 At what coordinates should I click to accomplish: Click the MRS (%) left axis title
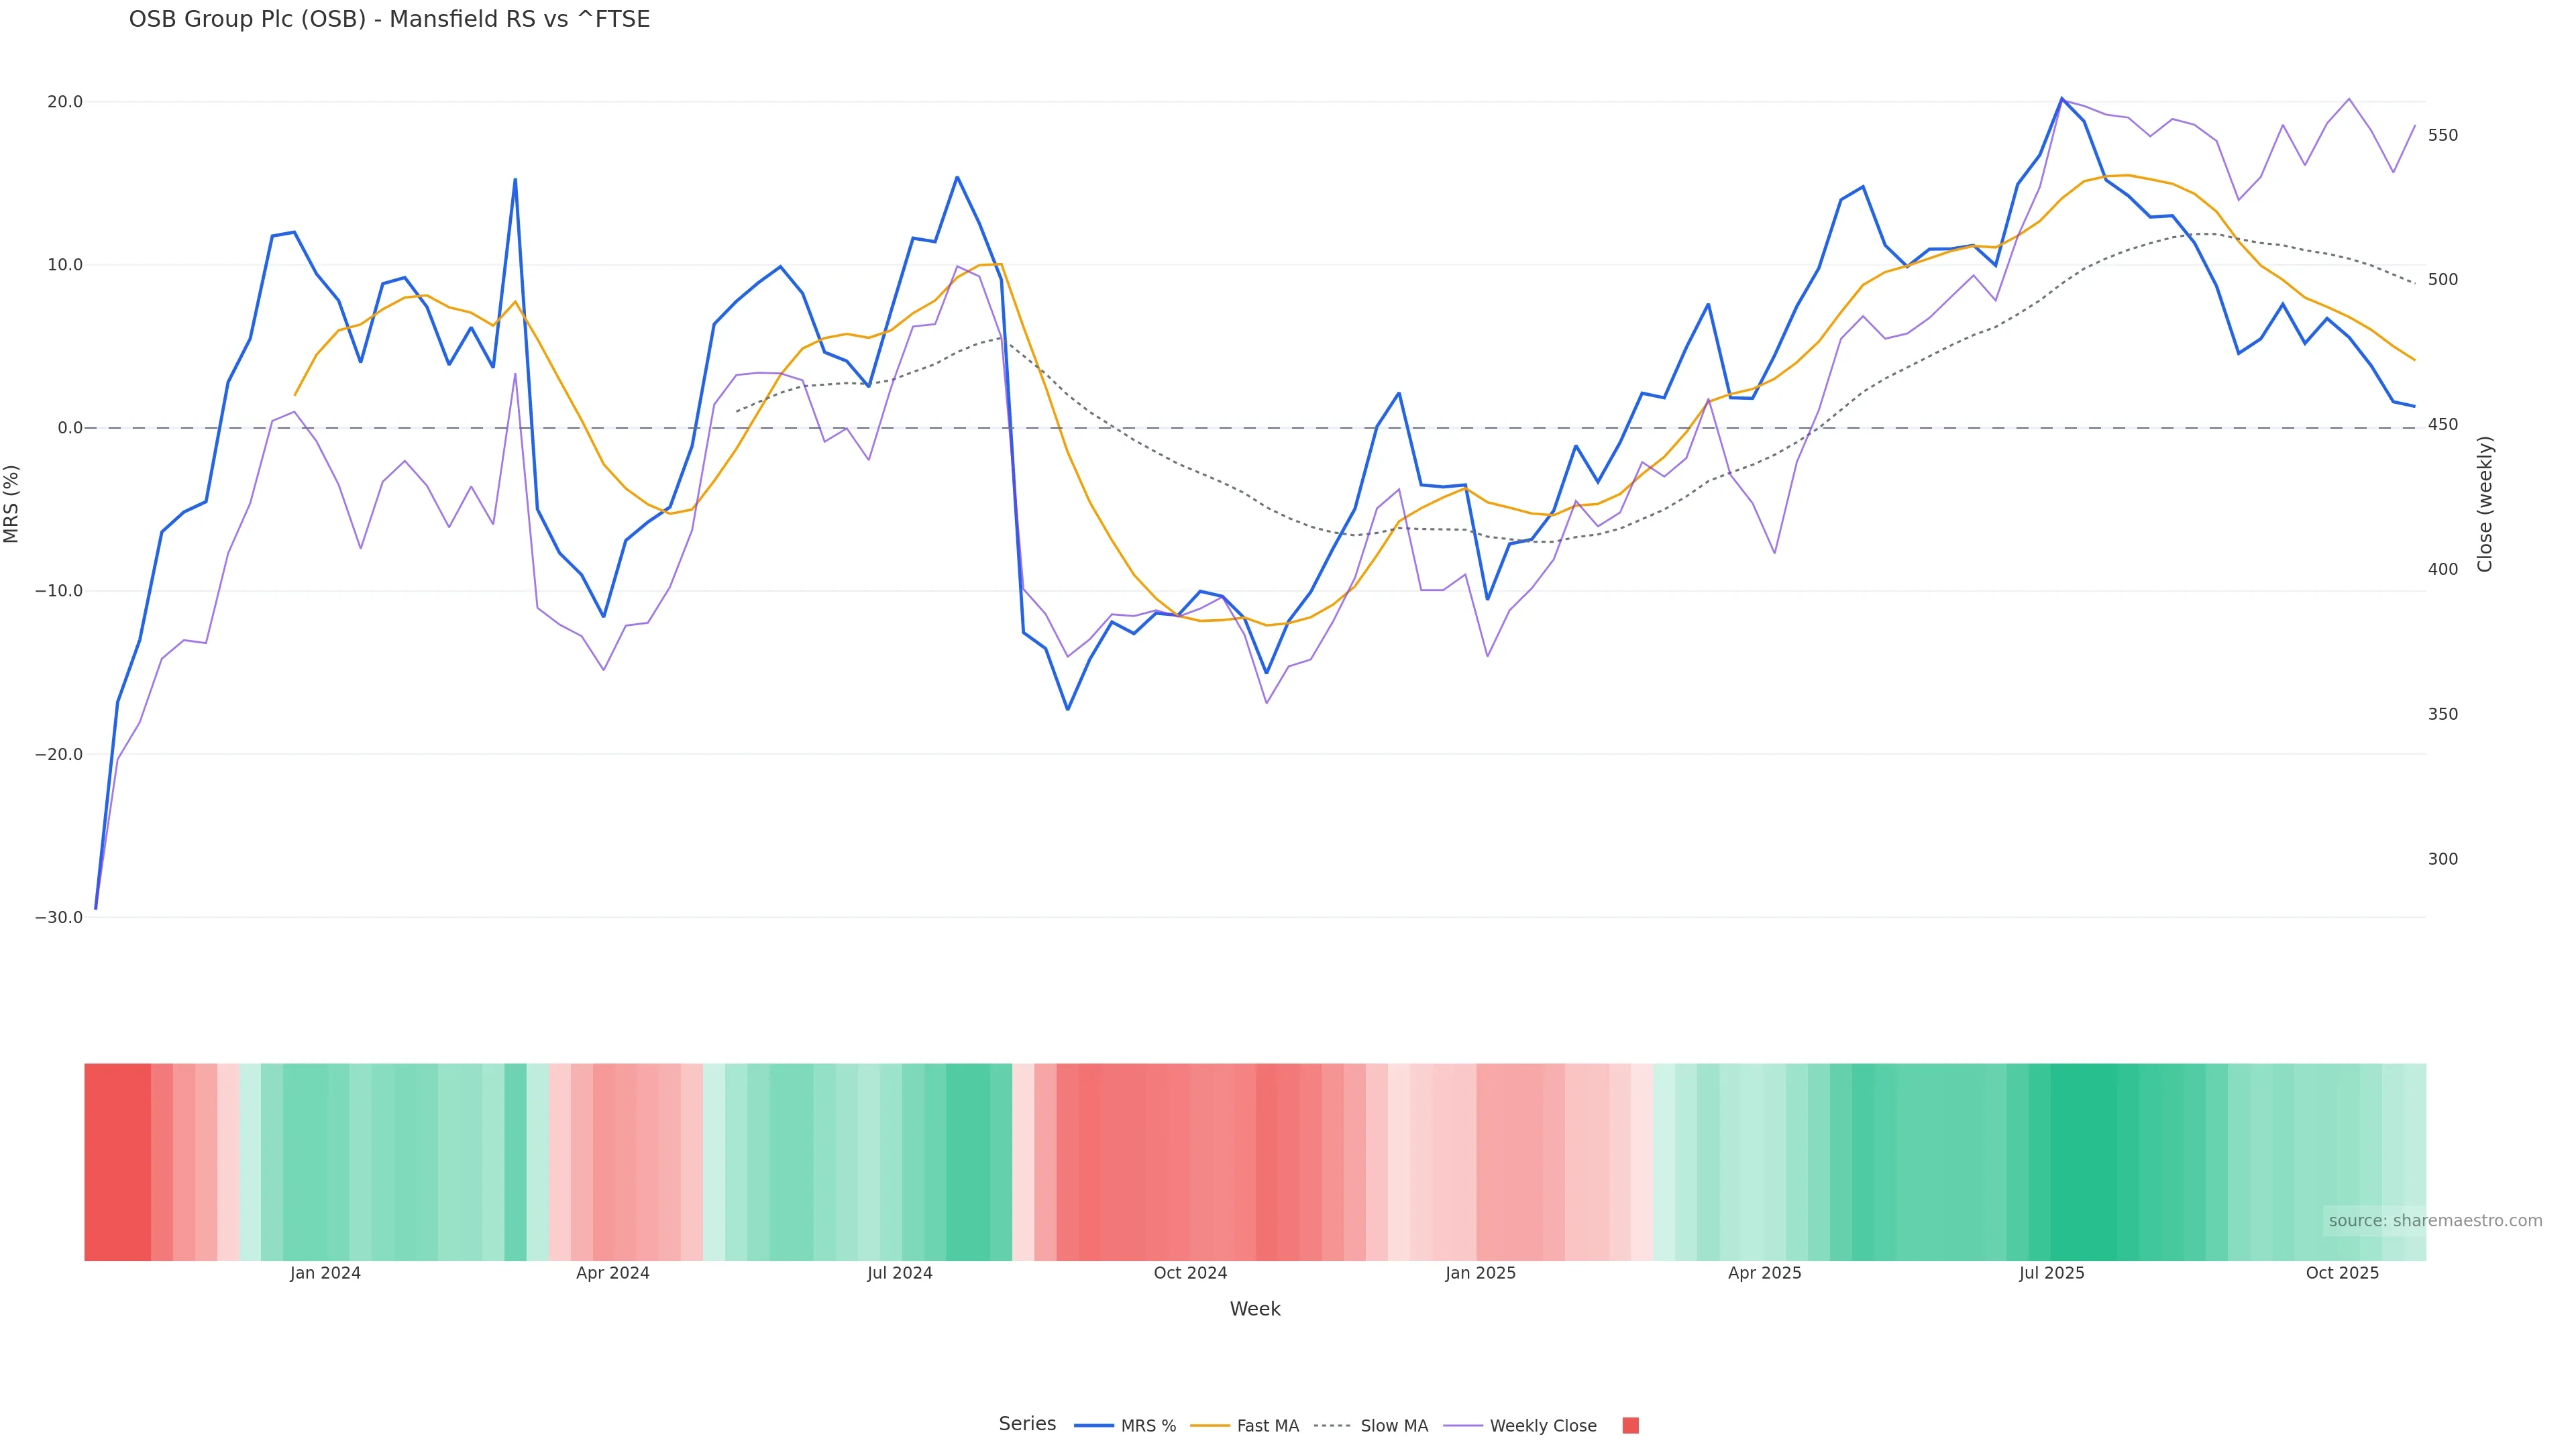pyautogui.click(x=12, y=503)
